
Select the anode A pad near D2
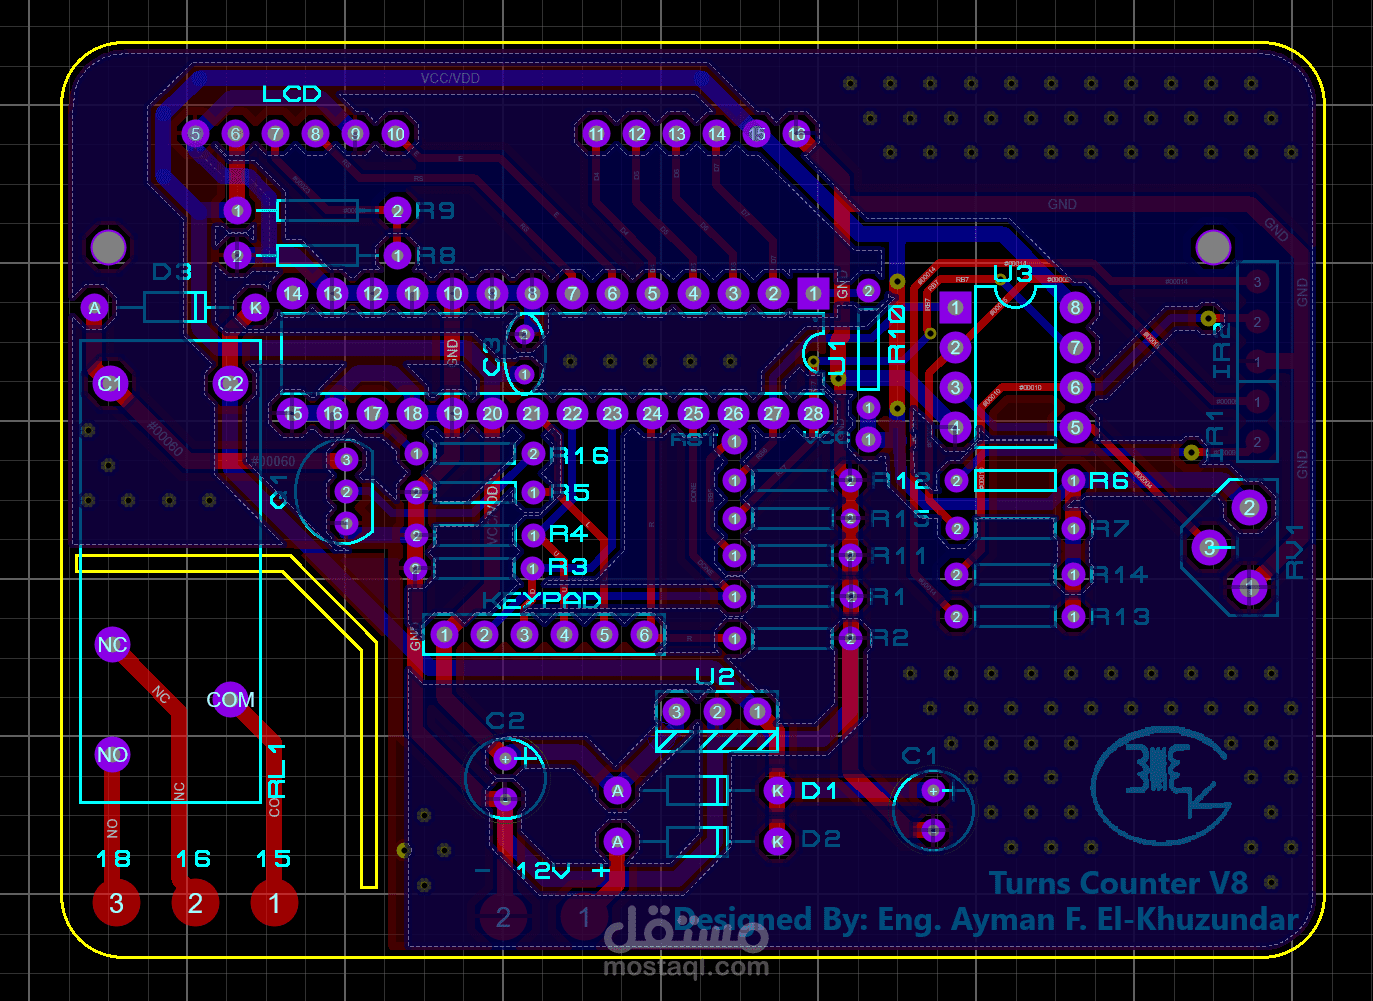point(617,841)
